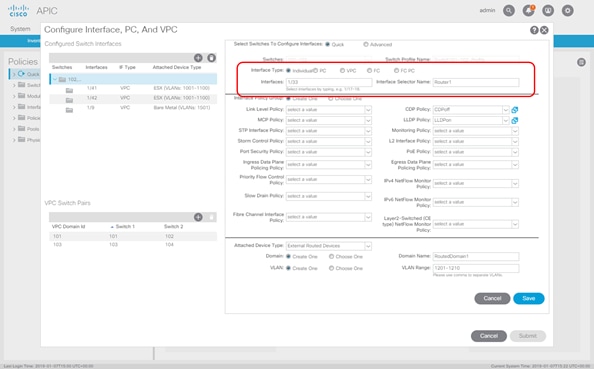Select FC PC interface type

[x=396, y=70]
